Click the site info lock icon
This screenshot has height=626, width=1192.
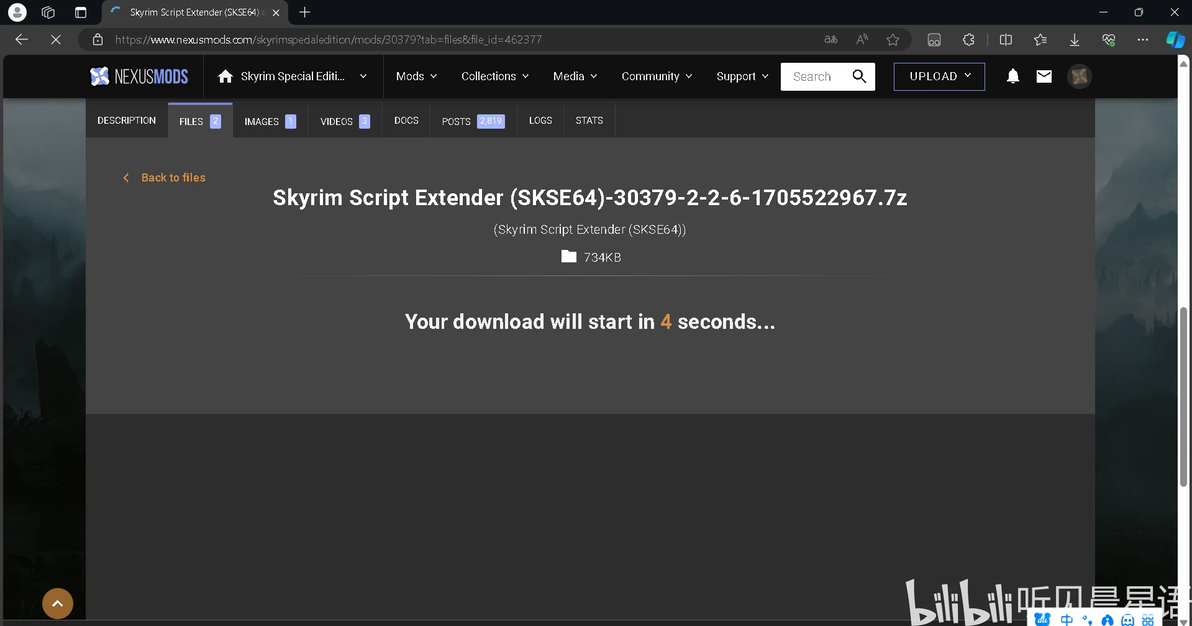point(97,40)
